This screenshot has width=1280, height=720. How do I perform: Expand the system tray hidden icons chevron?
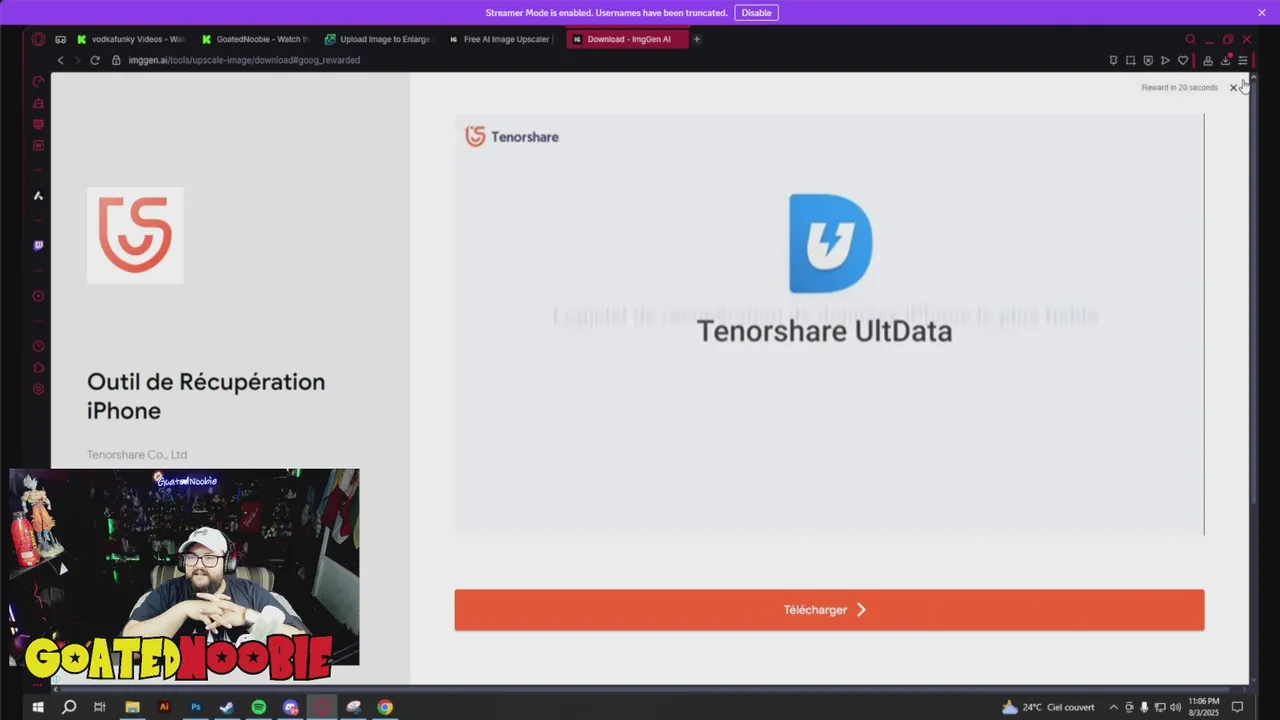1113,707
